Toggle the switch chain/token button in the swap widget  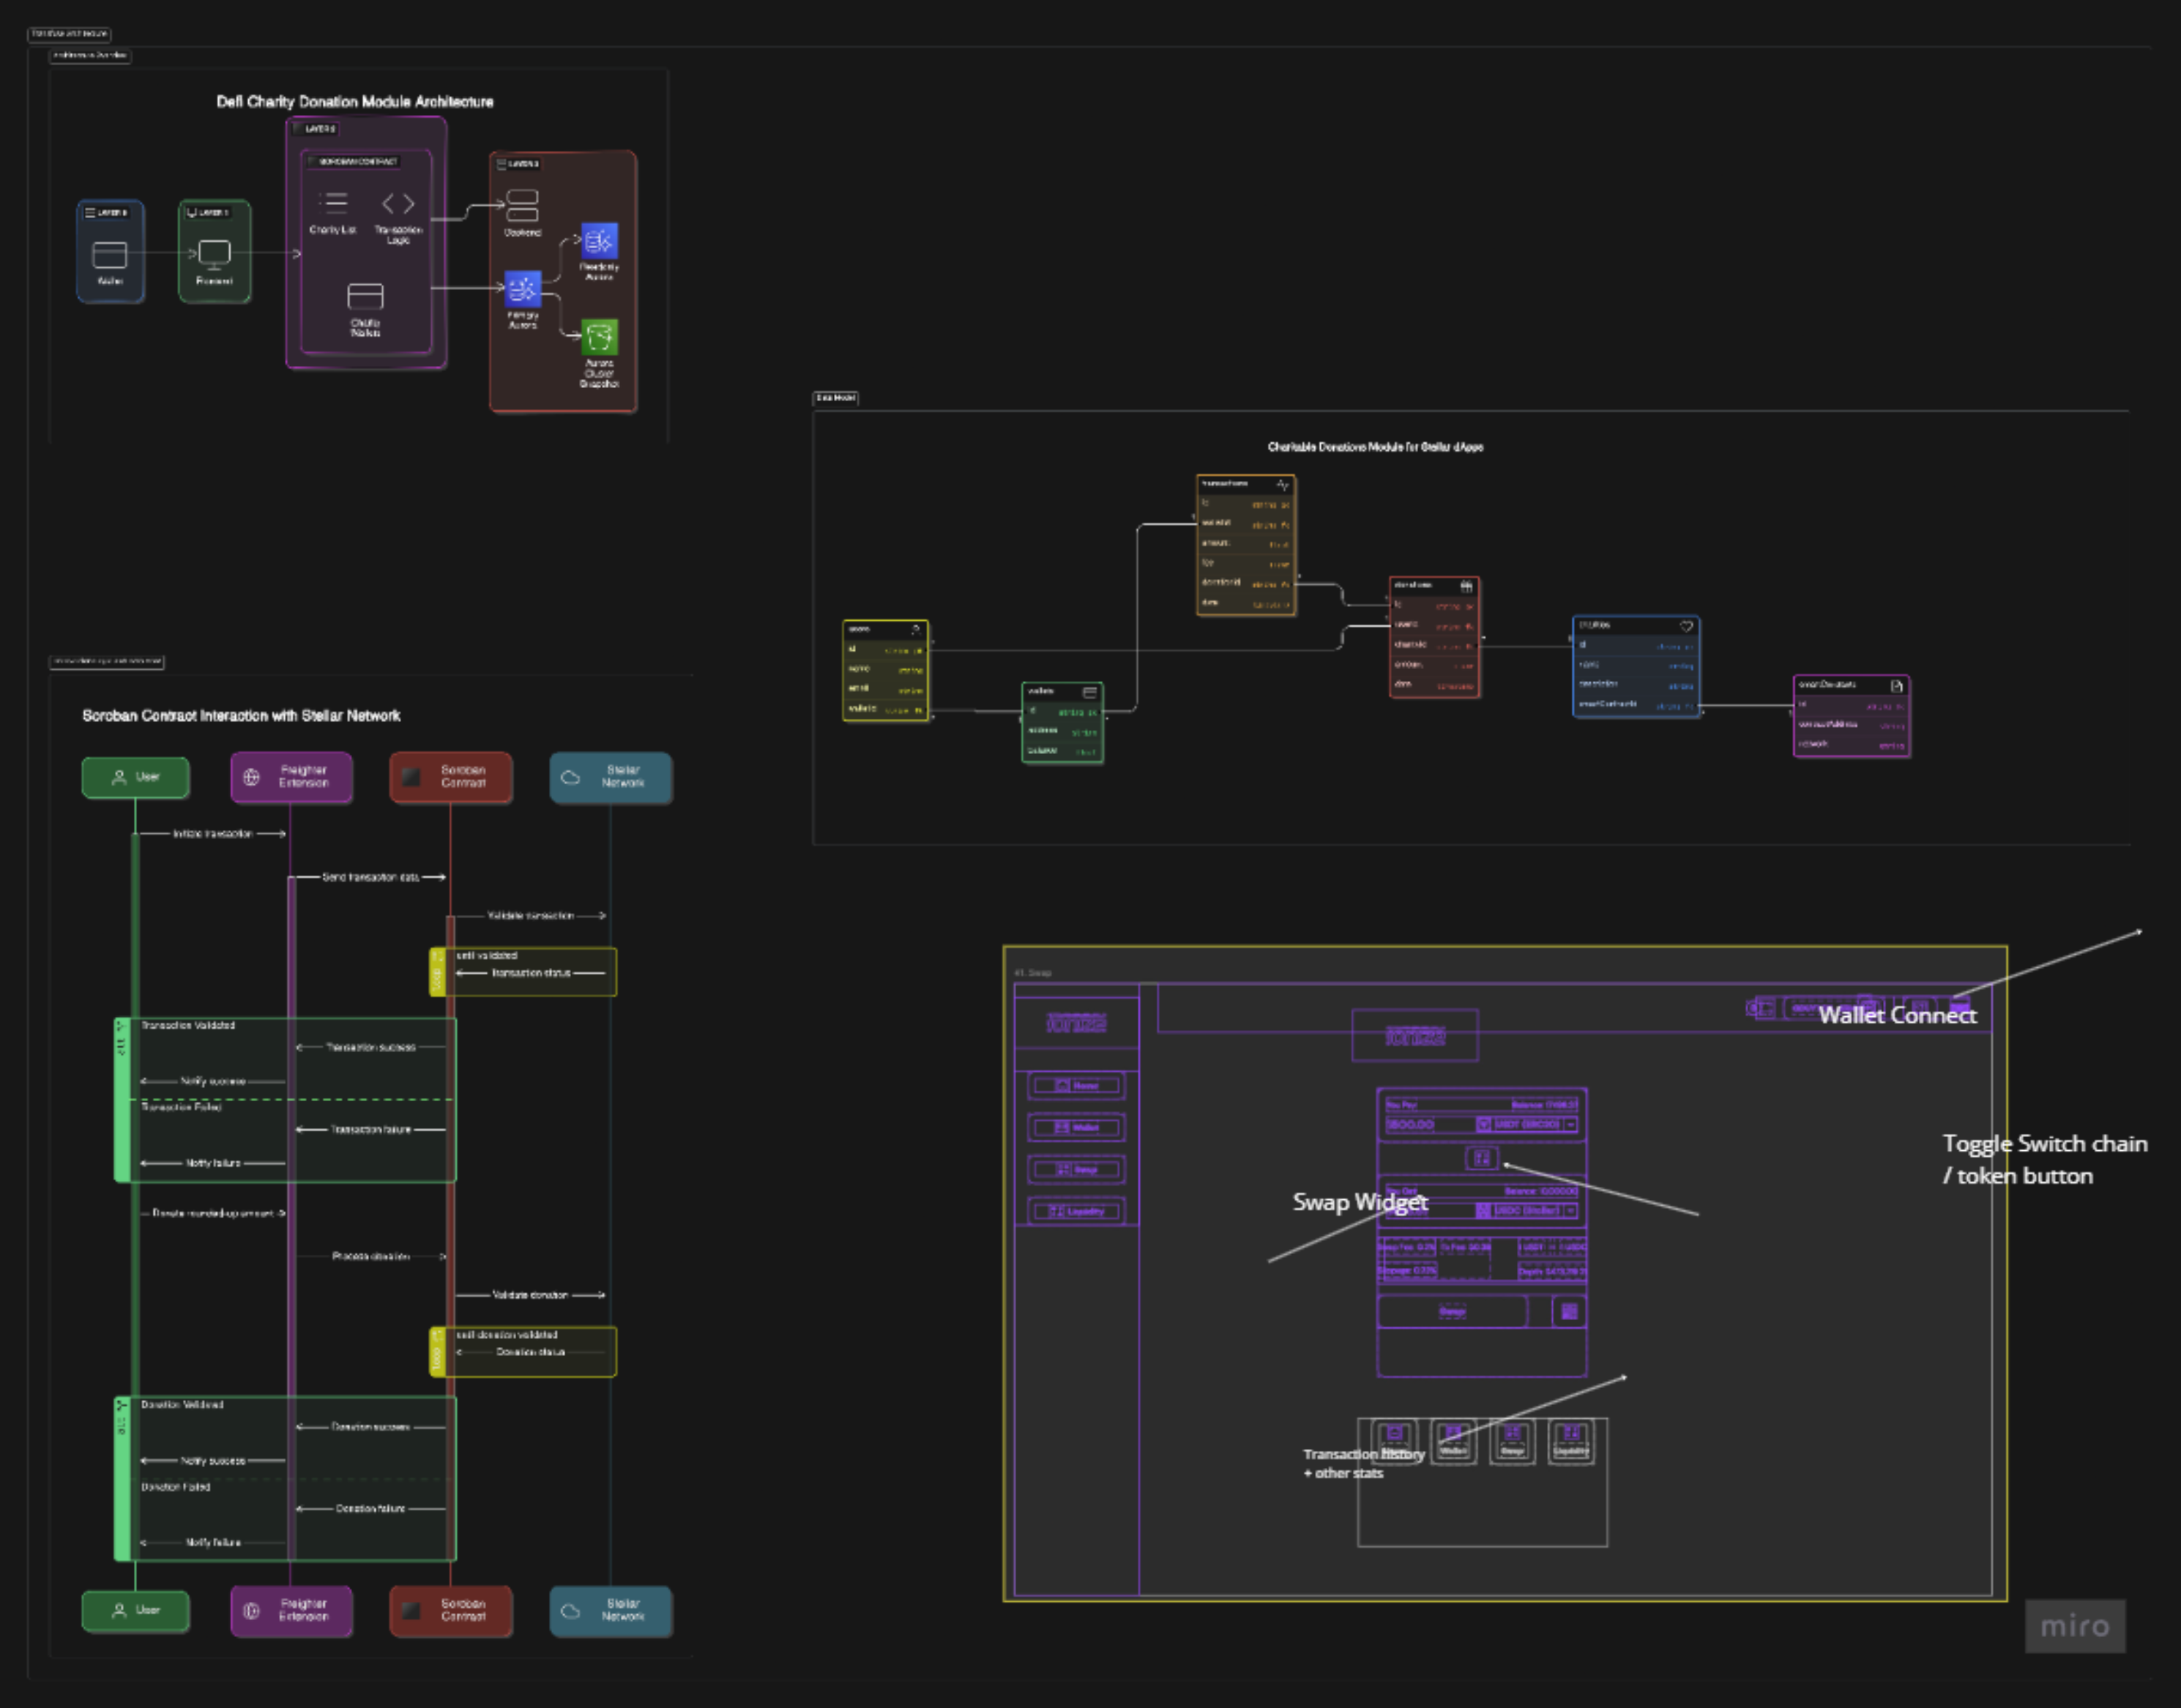click(x=1482, y=1158)
